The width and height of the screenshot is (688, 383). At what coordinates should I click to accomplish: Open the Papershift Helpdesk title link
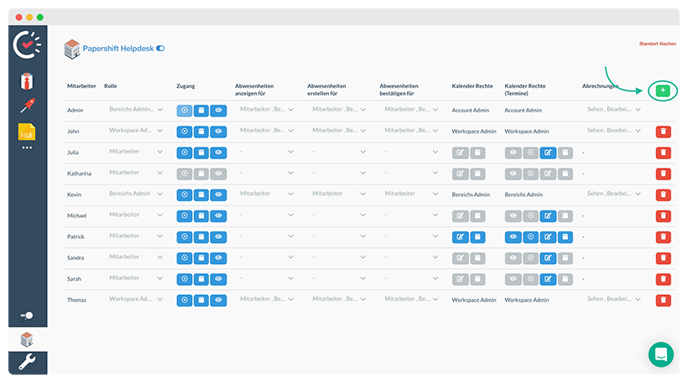[x=118, y=48]
